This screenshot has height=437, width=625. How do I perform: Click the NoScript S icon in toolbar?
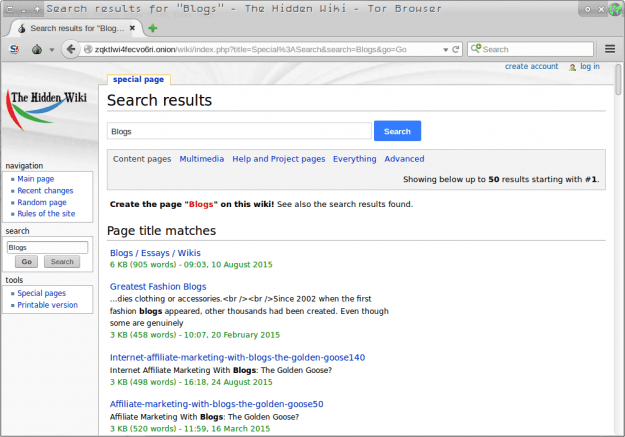14,49
